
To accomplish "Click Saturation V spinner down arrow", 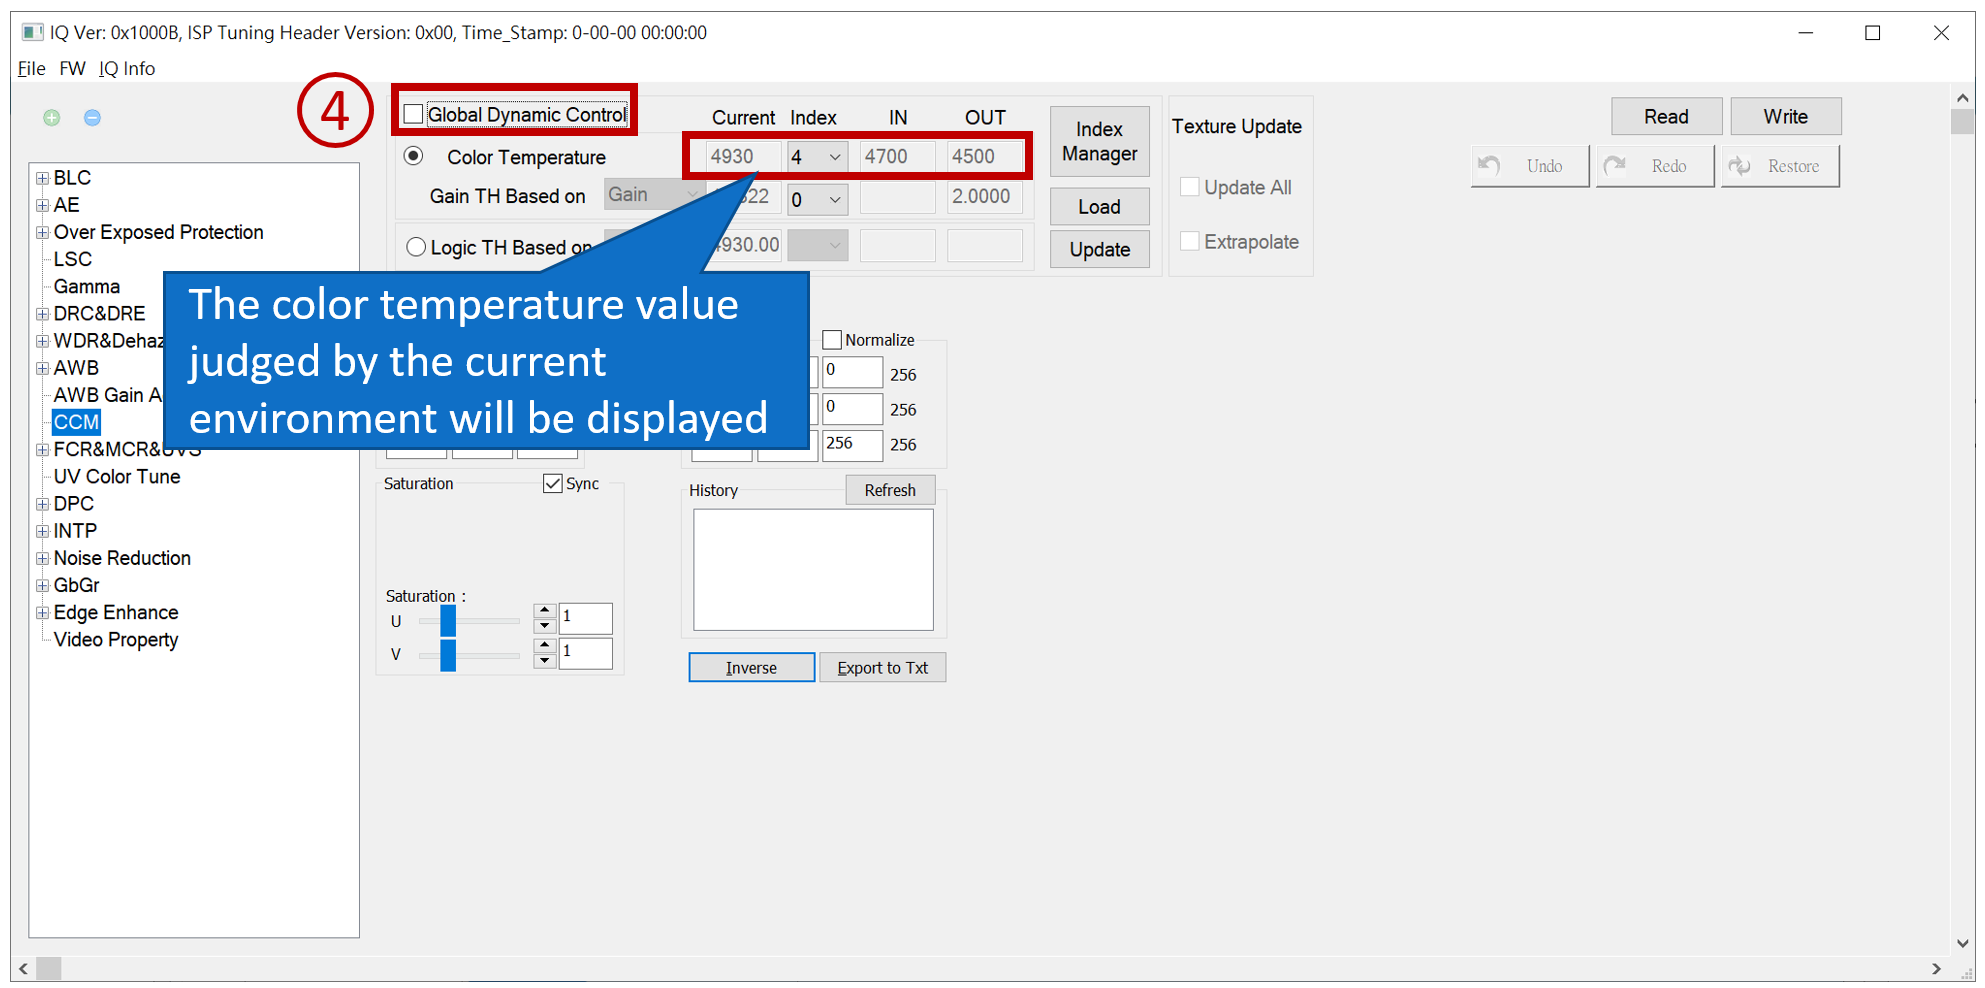I will 544,661.
